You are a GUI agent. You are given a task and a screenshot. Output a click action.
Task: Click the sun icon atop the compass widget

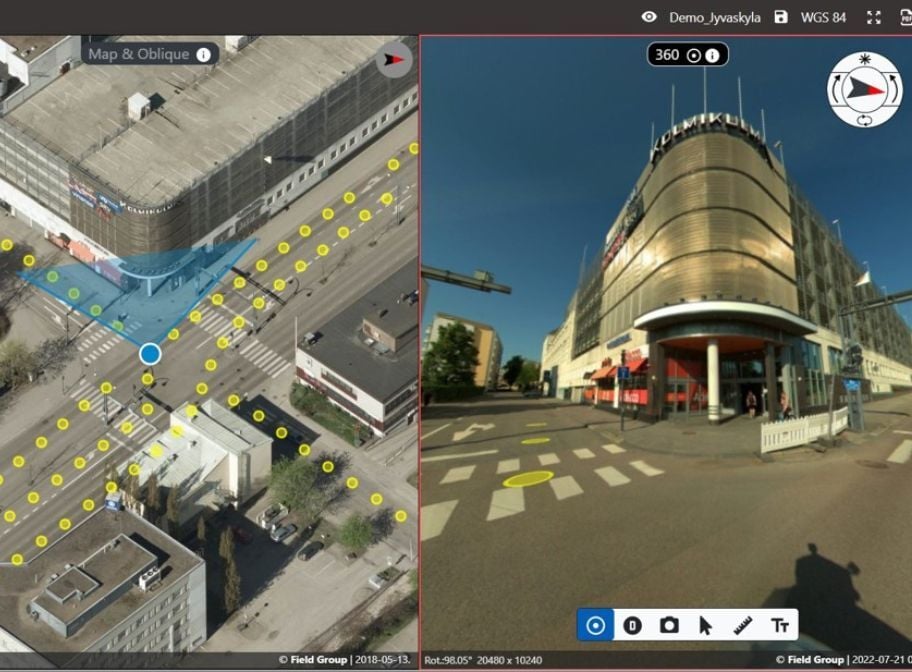coord(864,59)
